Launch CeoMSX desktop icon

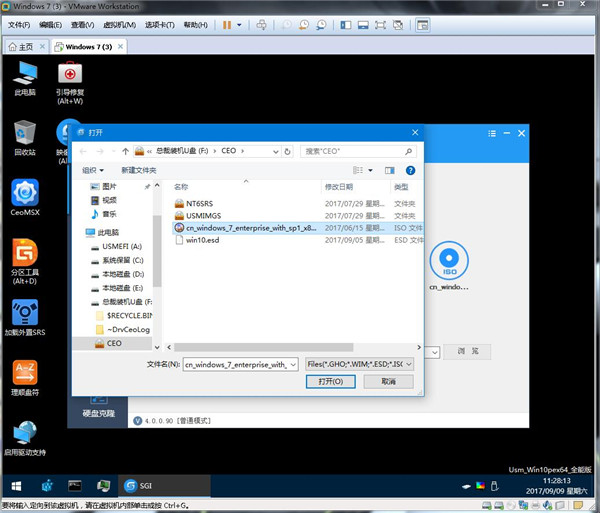[x=25, y=198]
